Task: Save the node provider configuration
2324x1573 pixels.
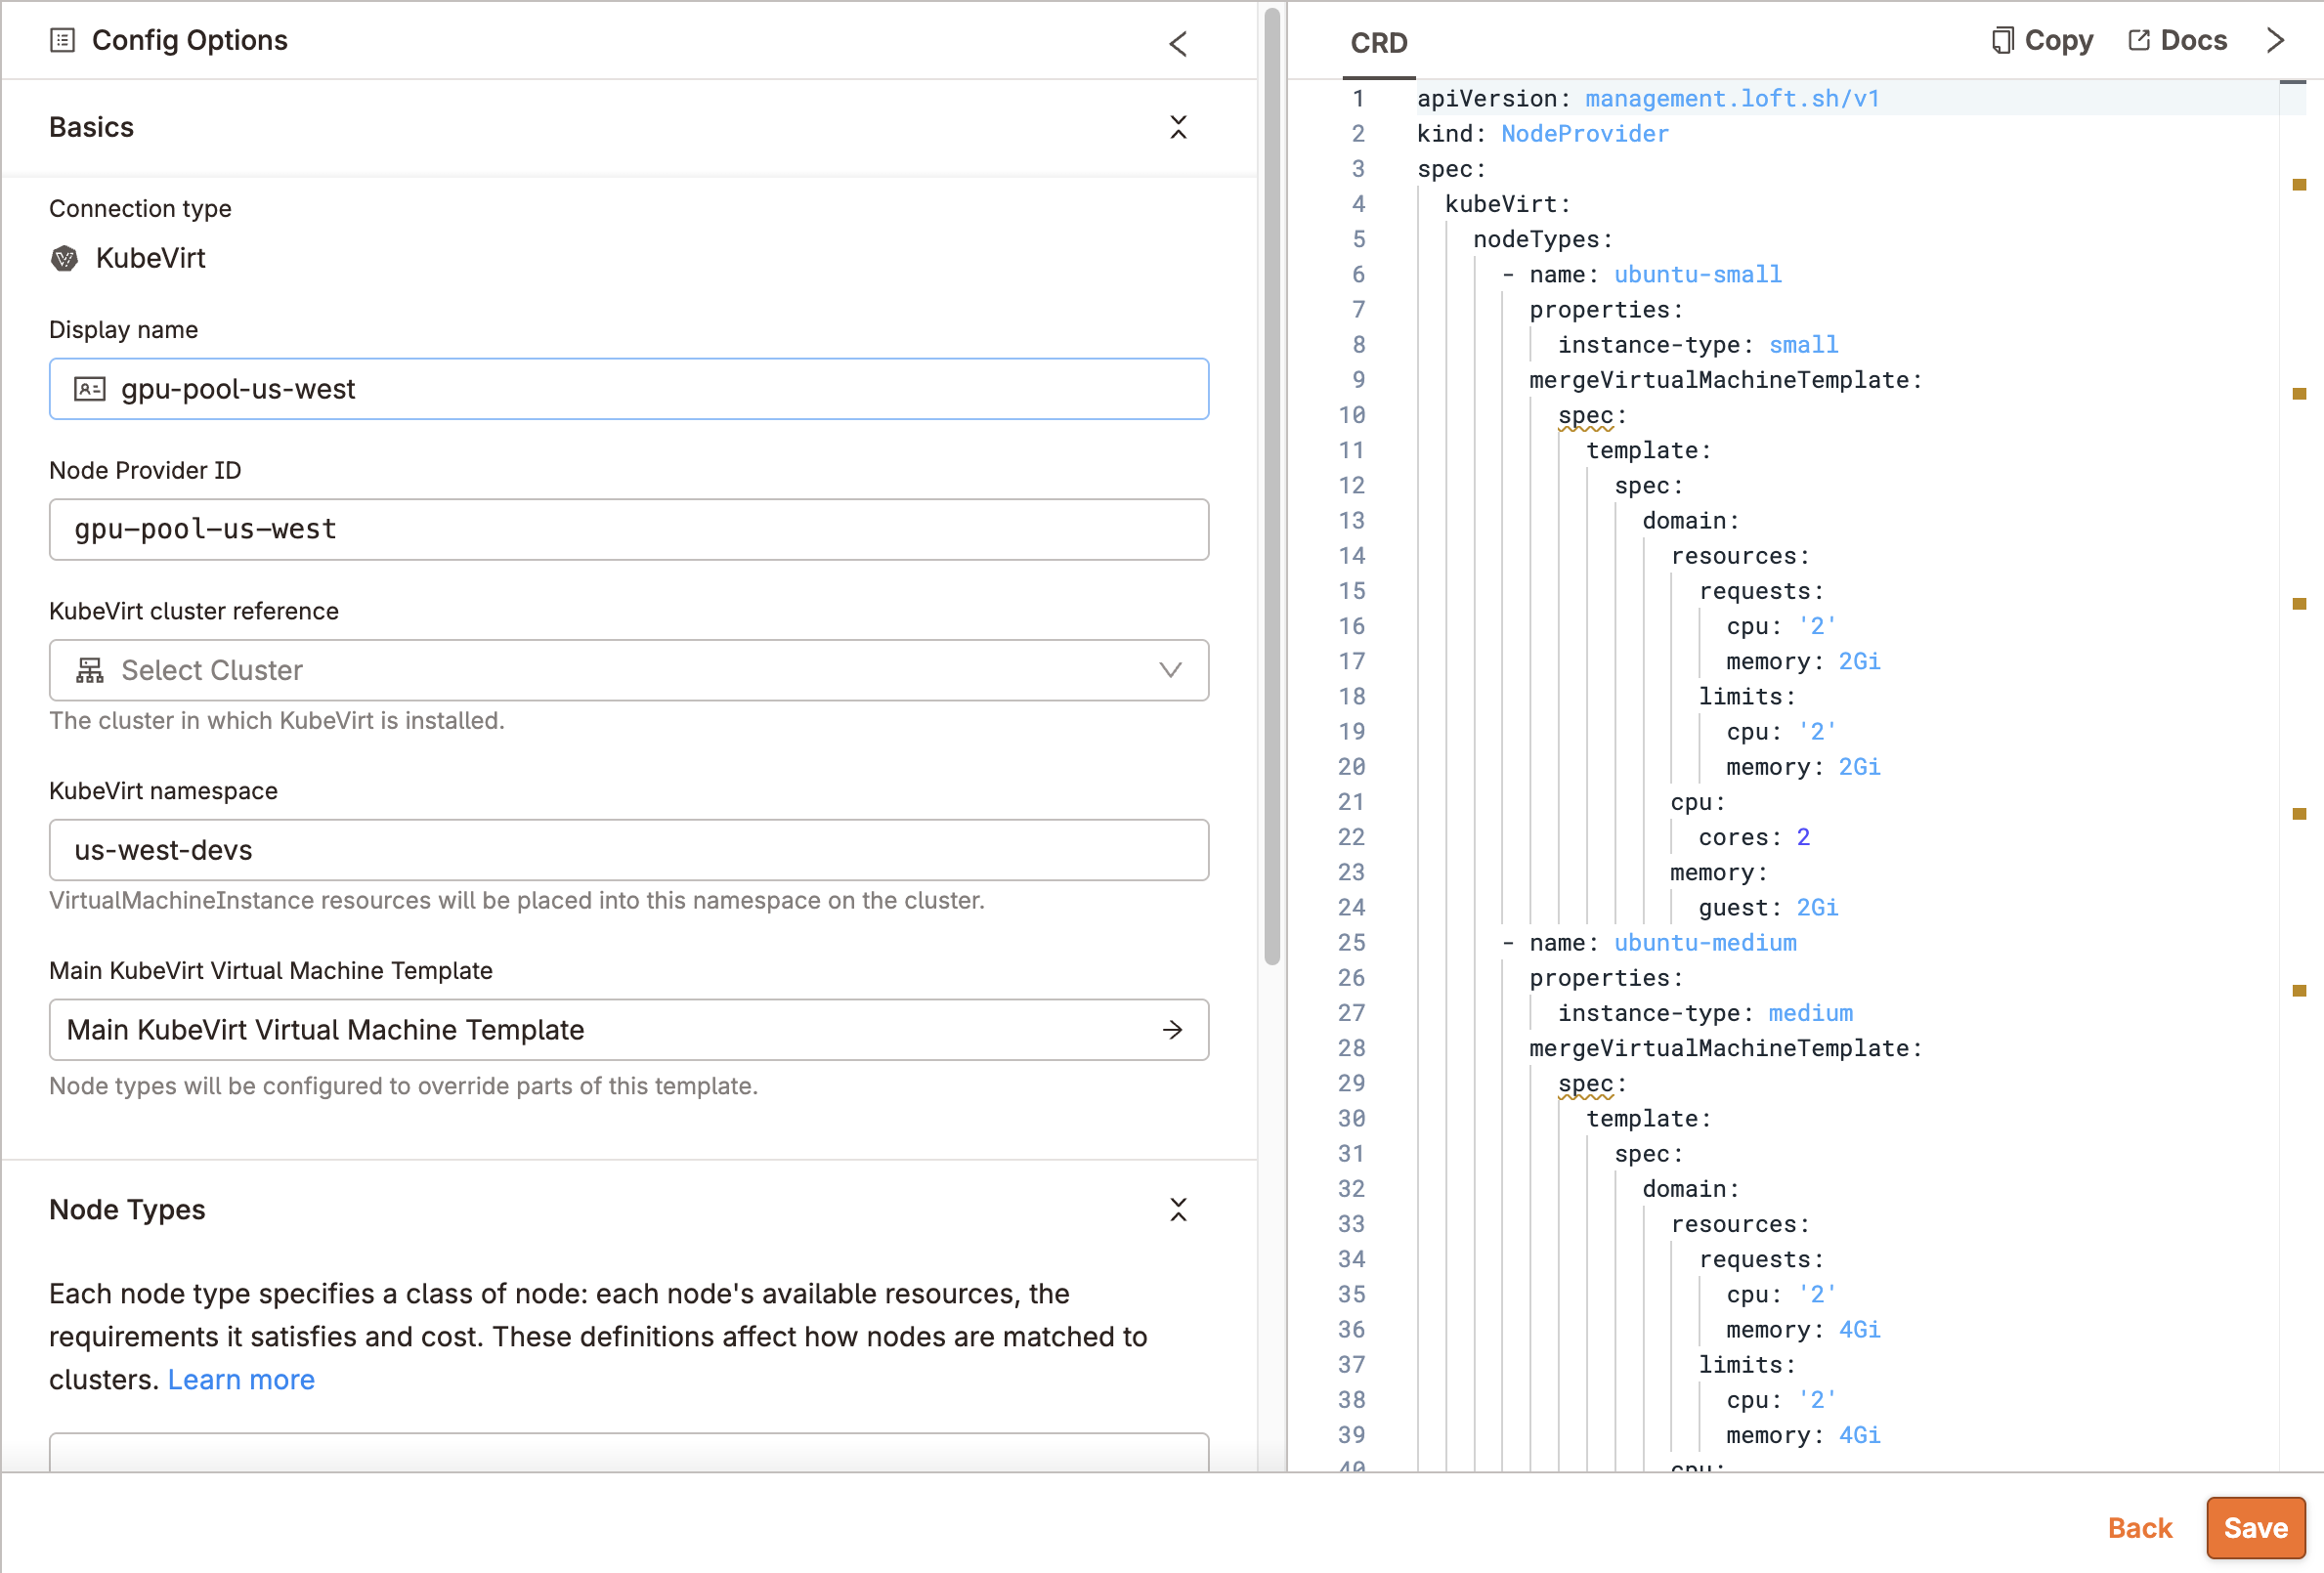Action: pos(2256,1528)
